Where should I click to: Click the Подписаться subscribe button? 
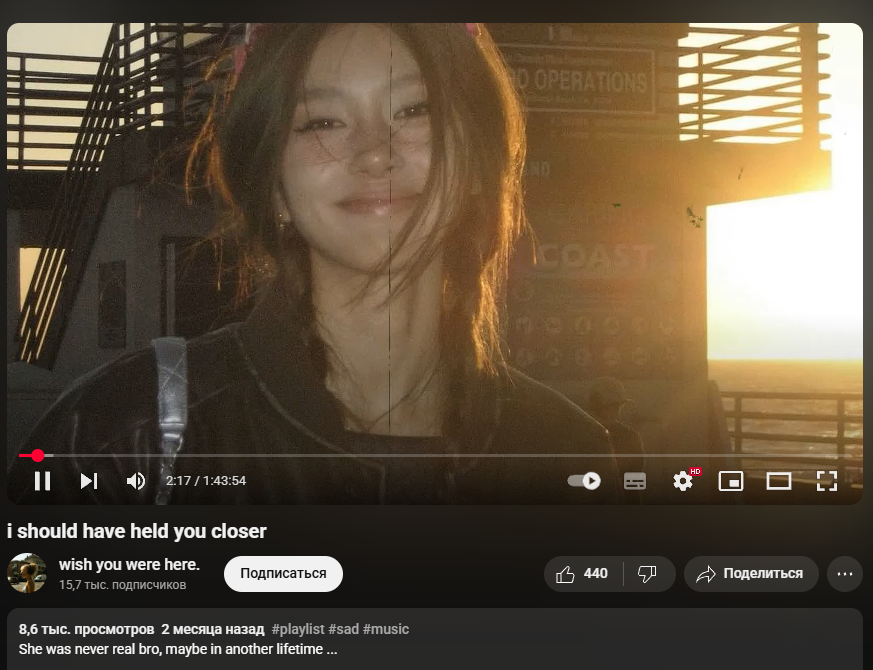pos(283,574)
